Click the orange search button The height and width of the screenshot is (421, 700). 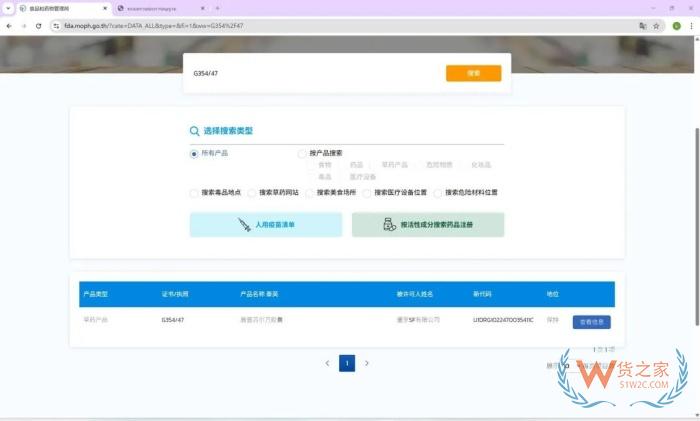(x=473, y=73)
